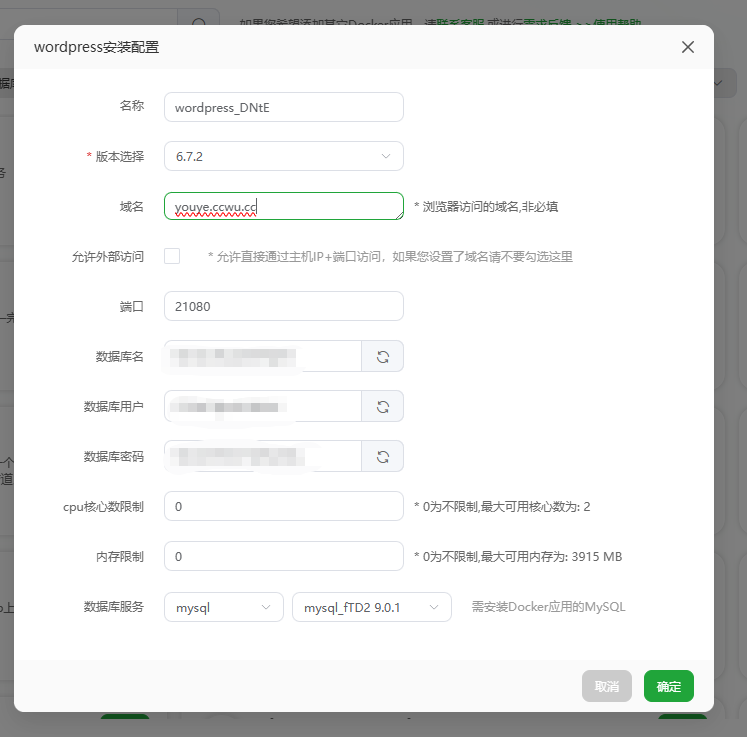This screenshot has width=747, height=737.
Task: Click the resize handle of 域名 textarea
Action: pyautogui.click(x=398, y=215)
